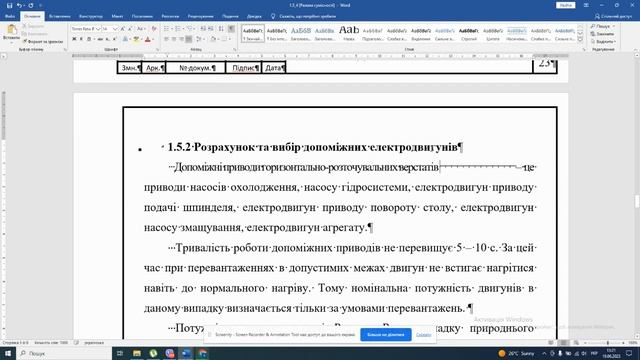The image size is (640, 360).
Task: Align text to the left
Action: (166, 39)
